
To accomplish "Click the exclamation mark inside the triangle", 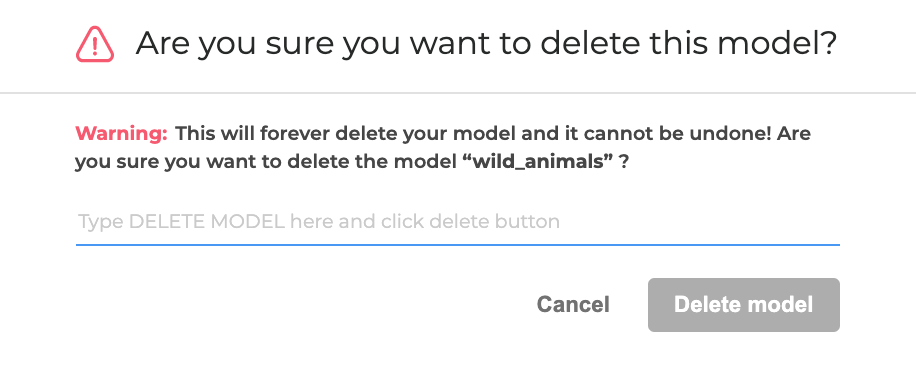I will click(95, 46).
